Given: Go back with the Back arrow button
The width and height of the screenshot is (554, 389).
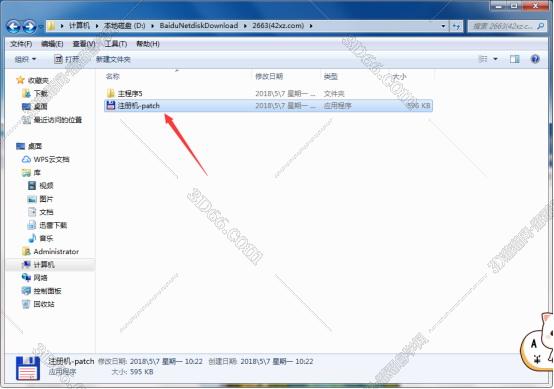Looking at the screenshot, I should pos(13,26).
